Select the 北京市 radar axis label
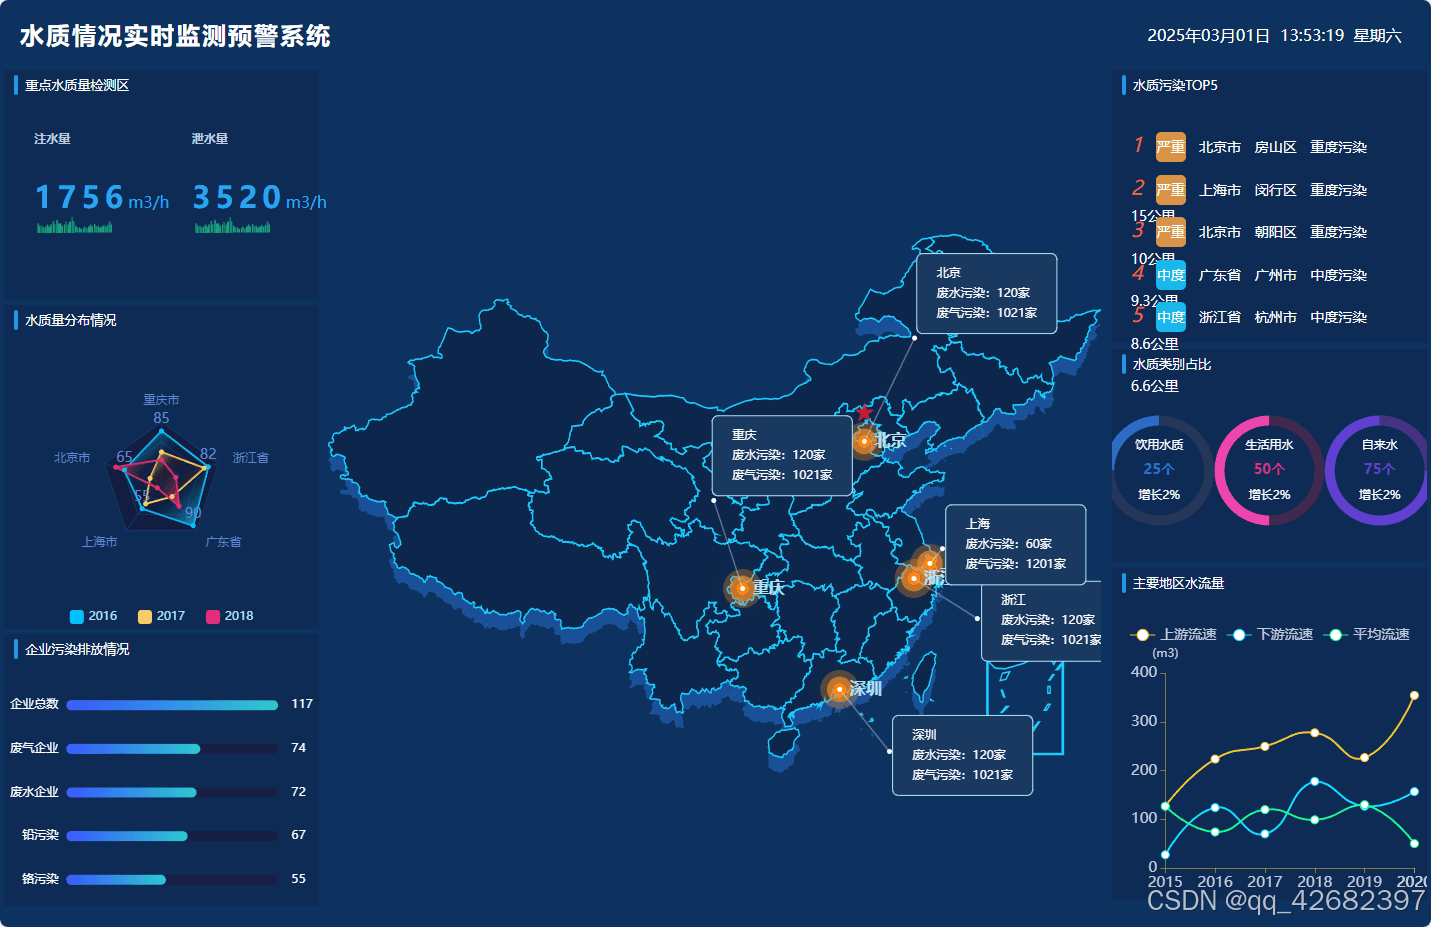Viewport: 1431px width, 927px height. [x=72, y=458]
